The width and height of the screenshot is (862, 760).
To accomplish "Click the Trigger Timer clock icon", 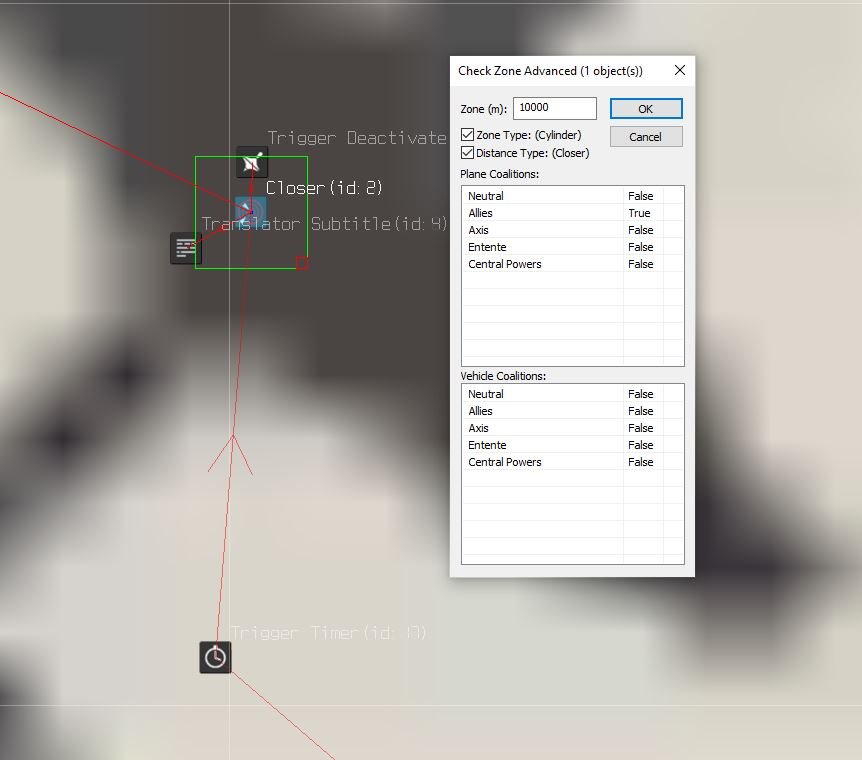I will 215,657.
